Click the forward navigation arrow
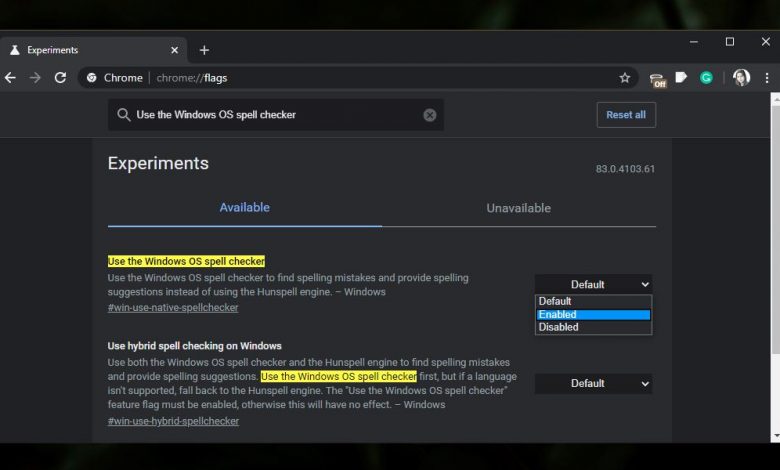Image resolution: width=780 pixels, height=470 pixels. (35, 78)
